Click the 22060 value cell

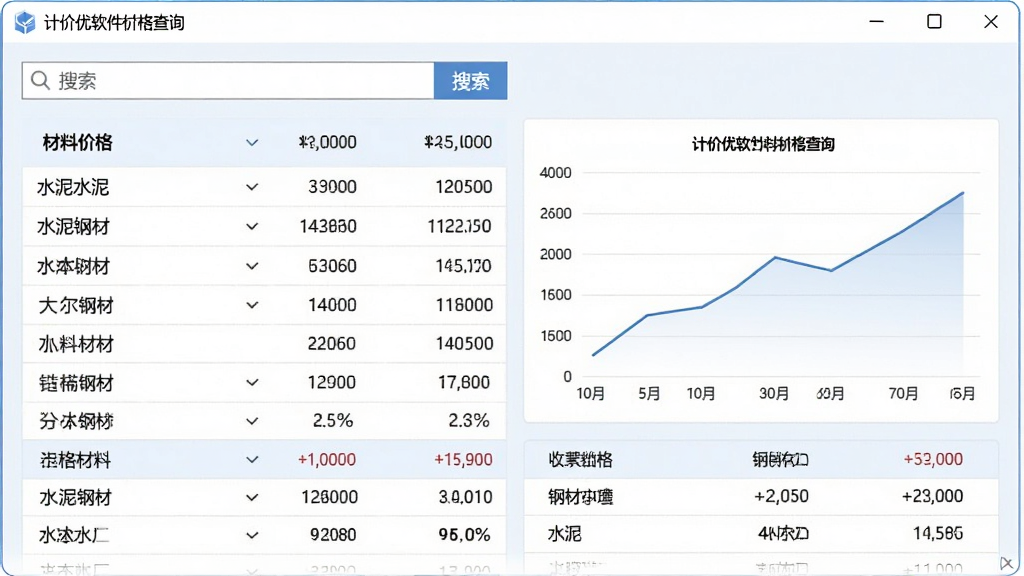[x=332, y=344]
